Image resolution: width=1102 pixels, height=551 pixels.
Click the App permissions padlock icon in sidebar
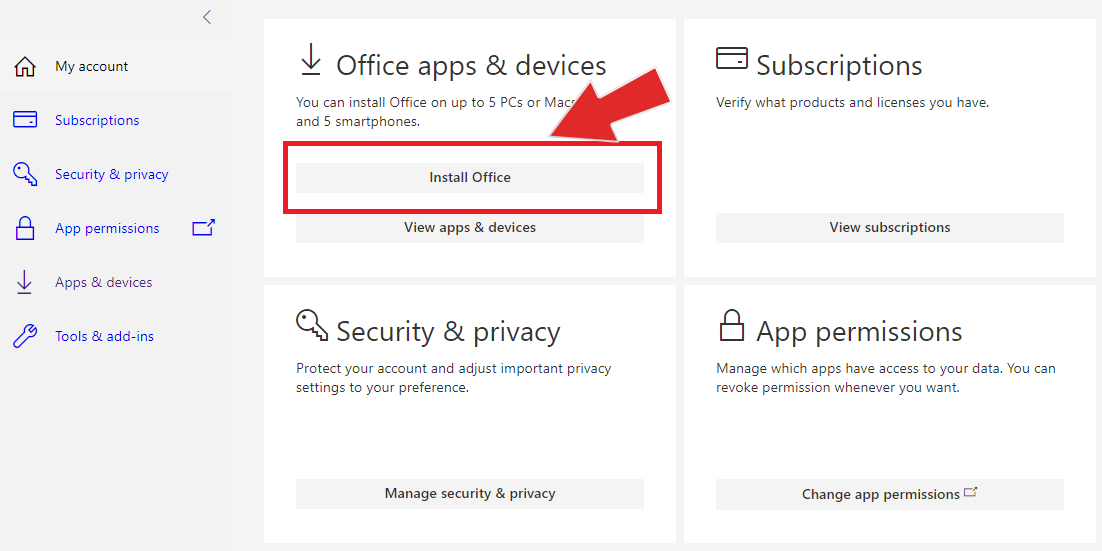point(25,228)
